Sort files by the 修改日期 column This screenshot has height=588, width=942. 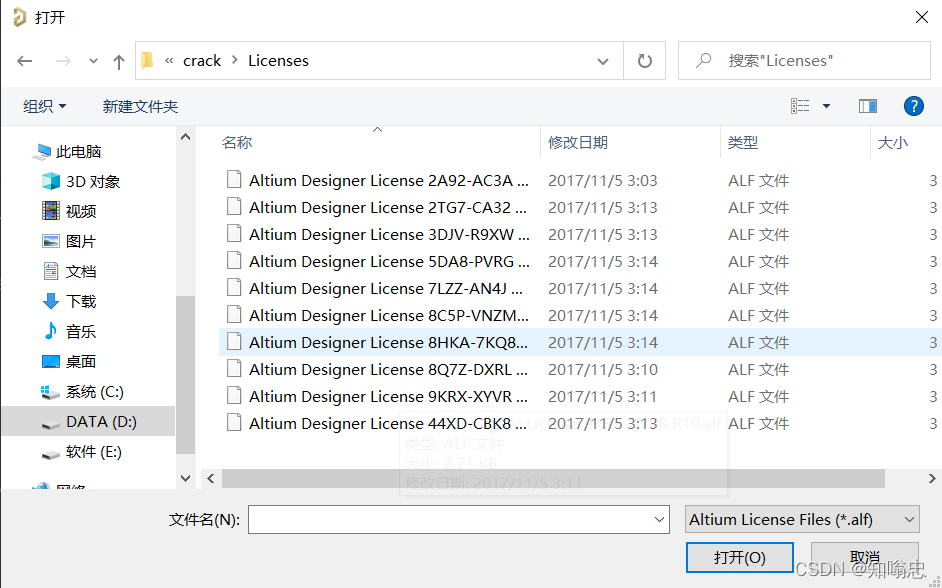[x=579, y=143]
